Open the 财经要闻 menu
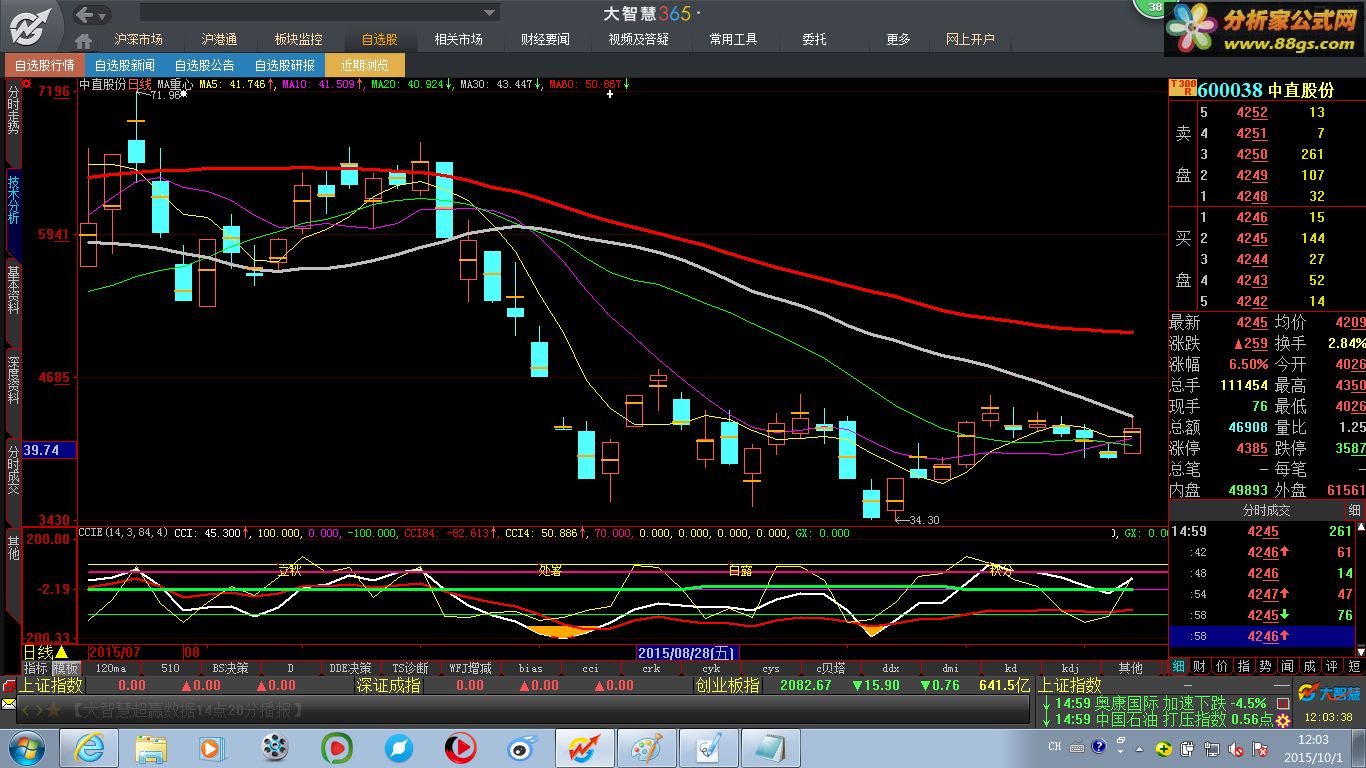The height and width of the screenshot is (768, 1366). (545, 39)
